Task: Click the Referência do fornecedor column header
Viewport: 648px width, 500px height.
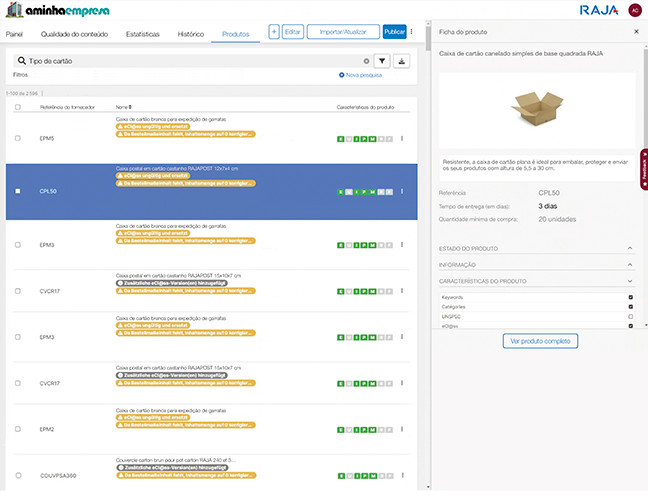Action: 67,107
